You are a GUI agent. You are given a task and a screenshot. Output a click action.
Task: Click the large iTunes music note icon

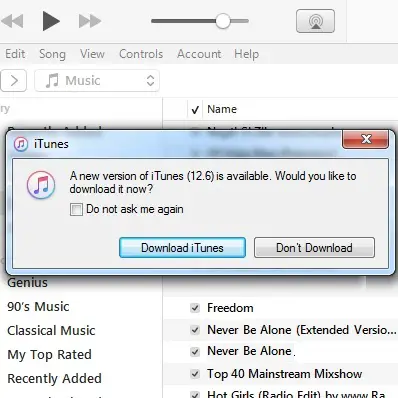(x=41, y=185)
